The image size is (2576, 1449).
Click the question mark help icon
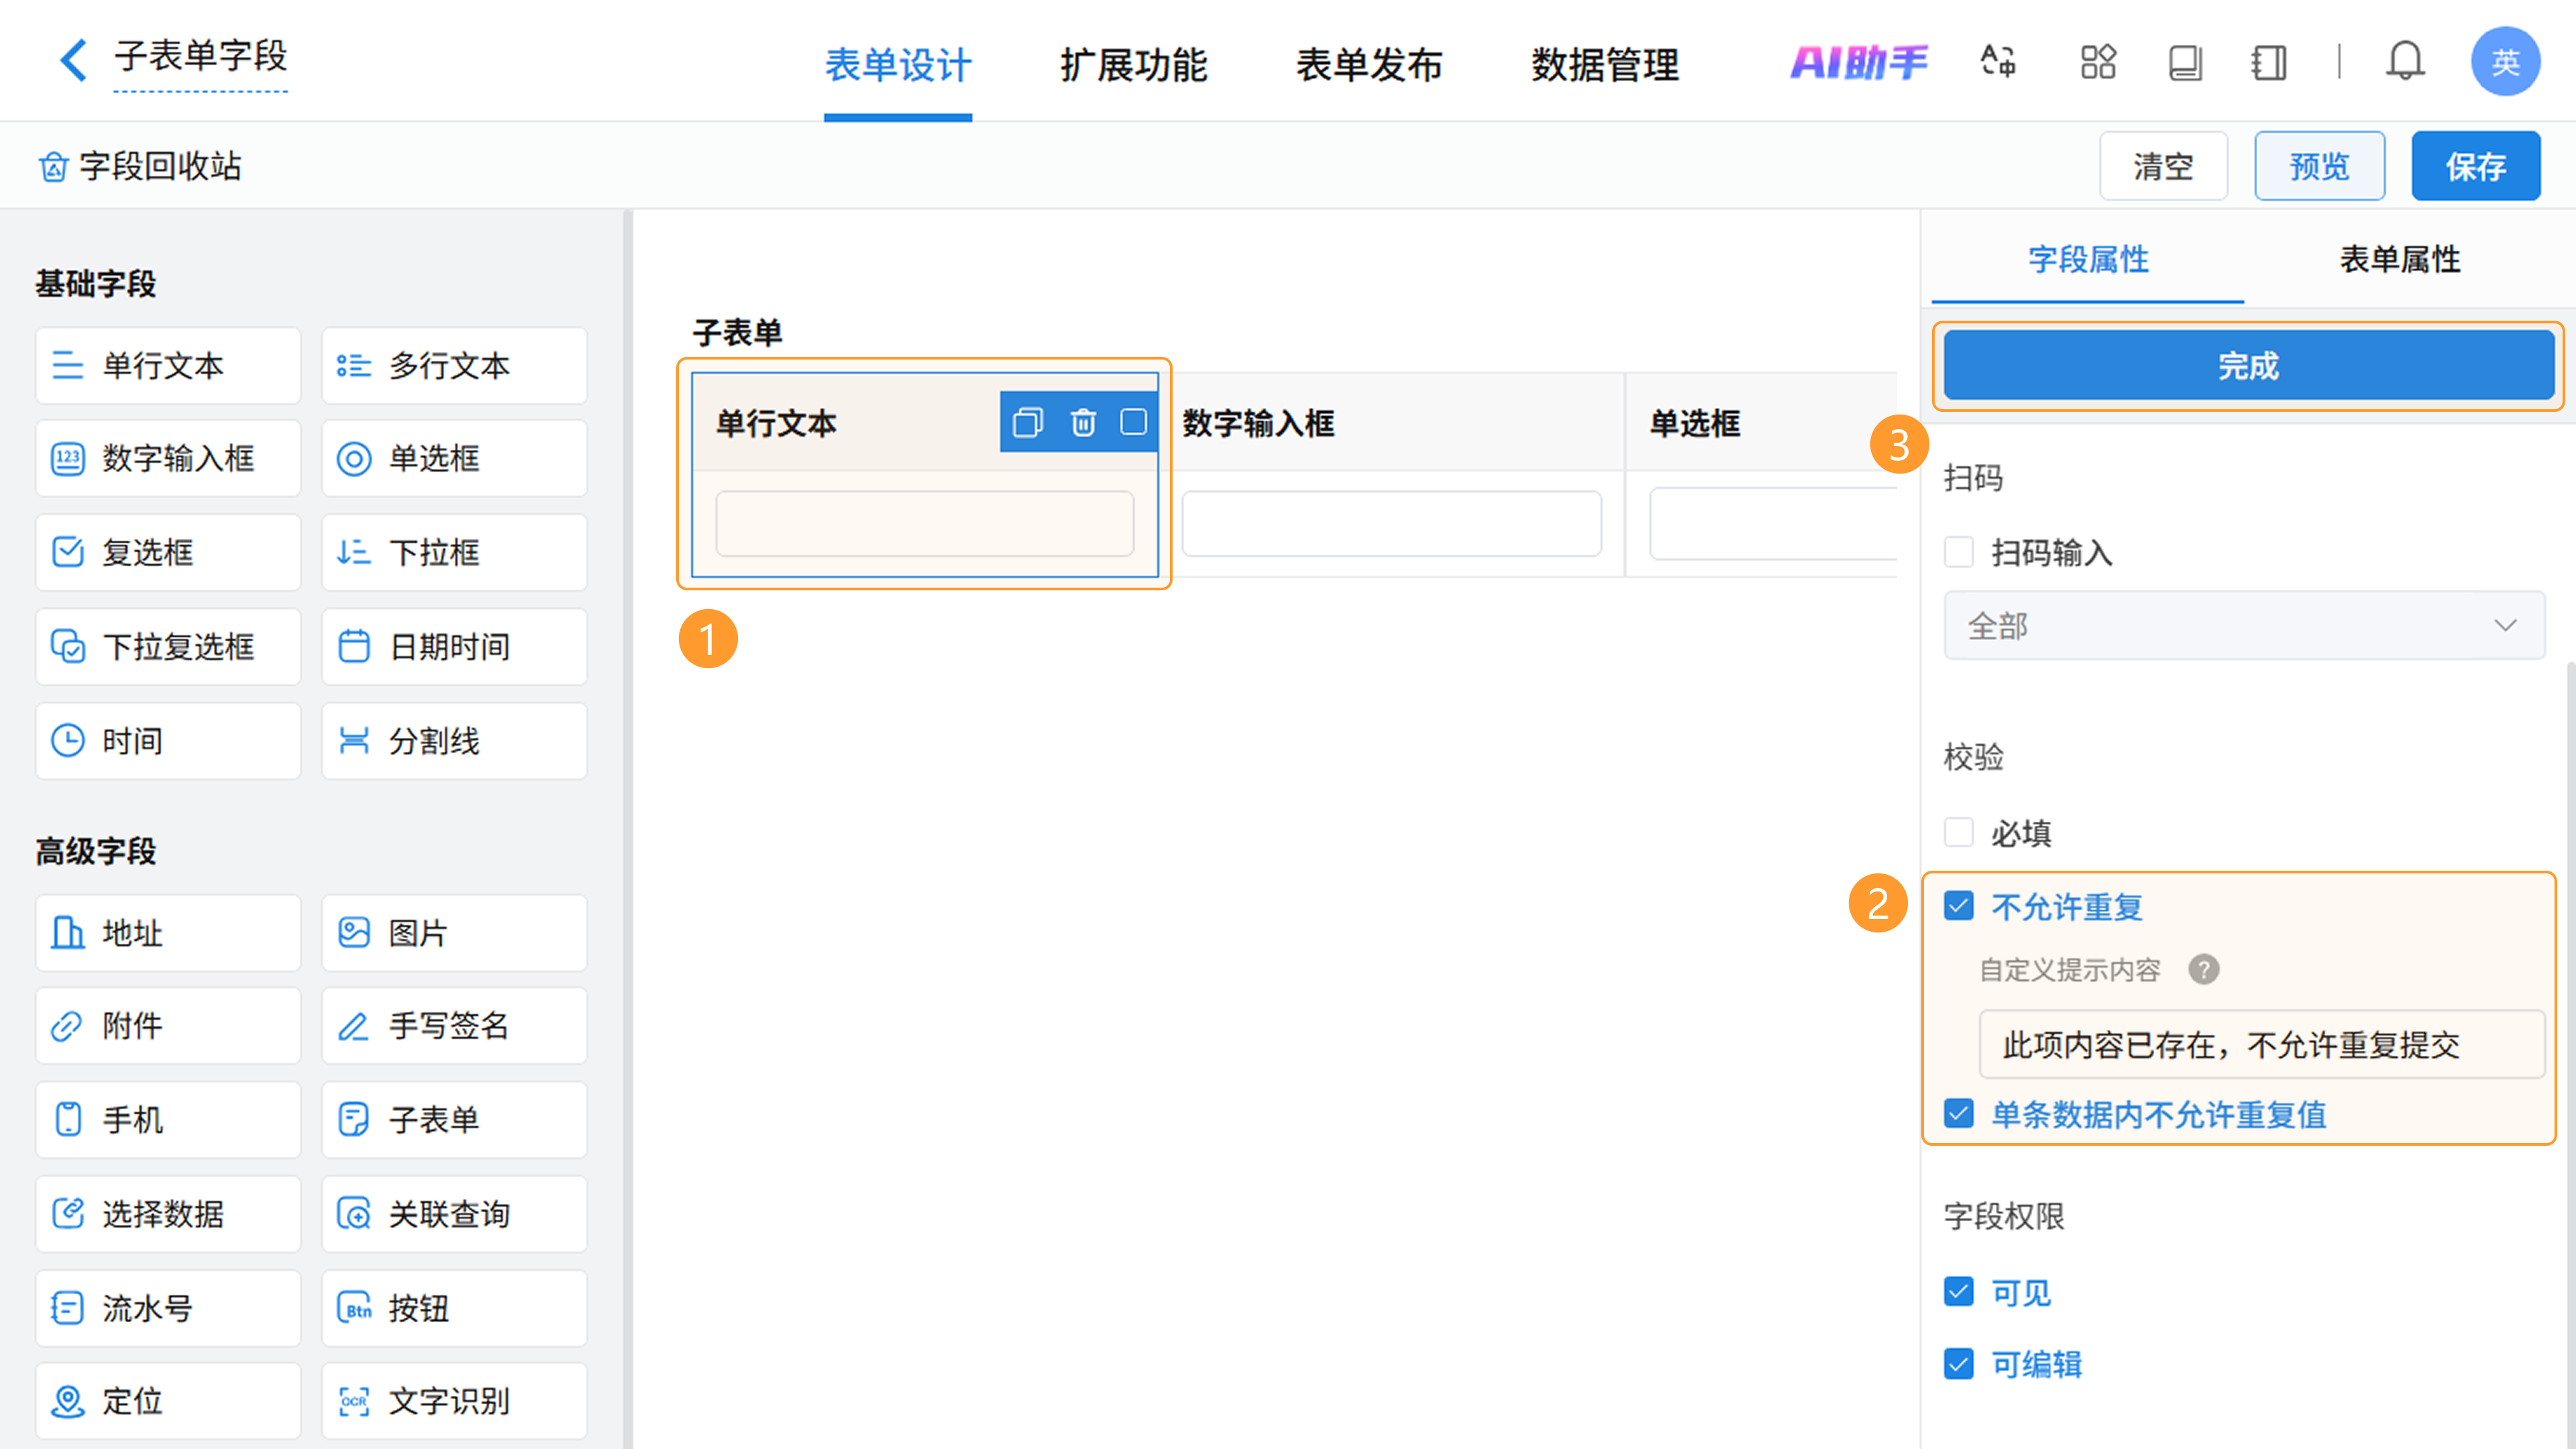pyautogui.click(x=2203, y=969)
